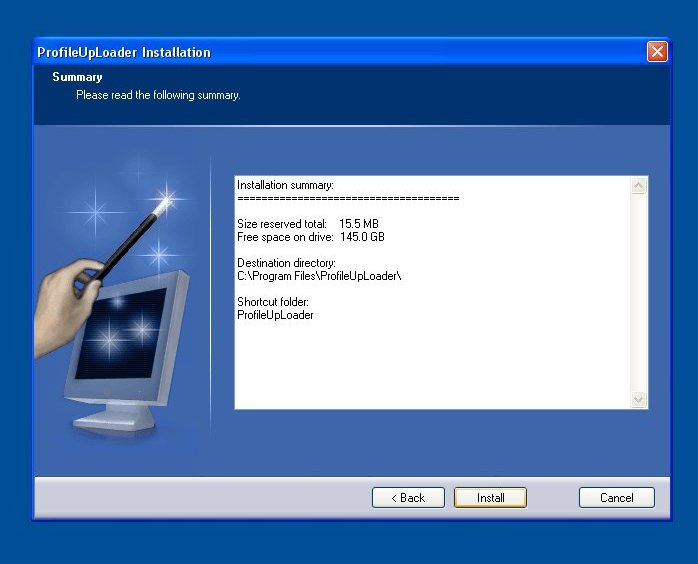Click the Install button
The image size is (698, 564).
[490, 497]
